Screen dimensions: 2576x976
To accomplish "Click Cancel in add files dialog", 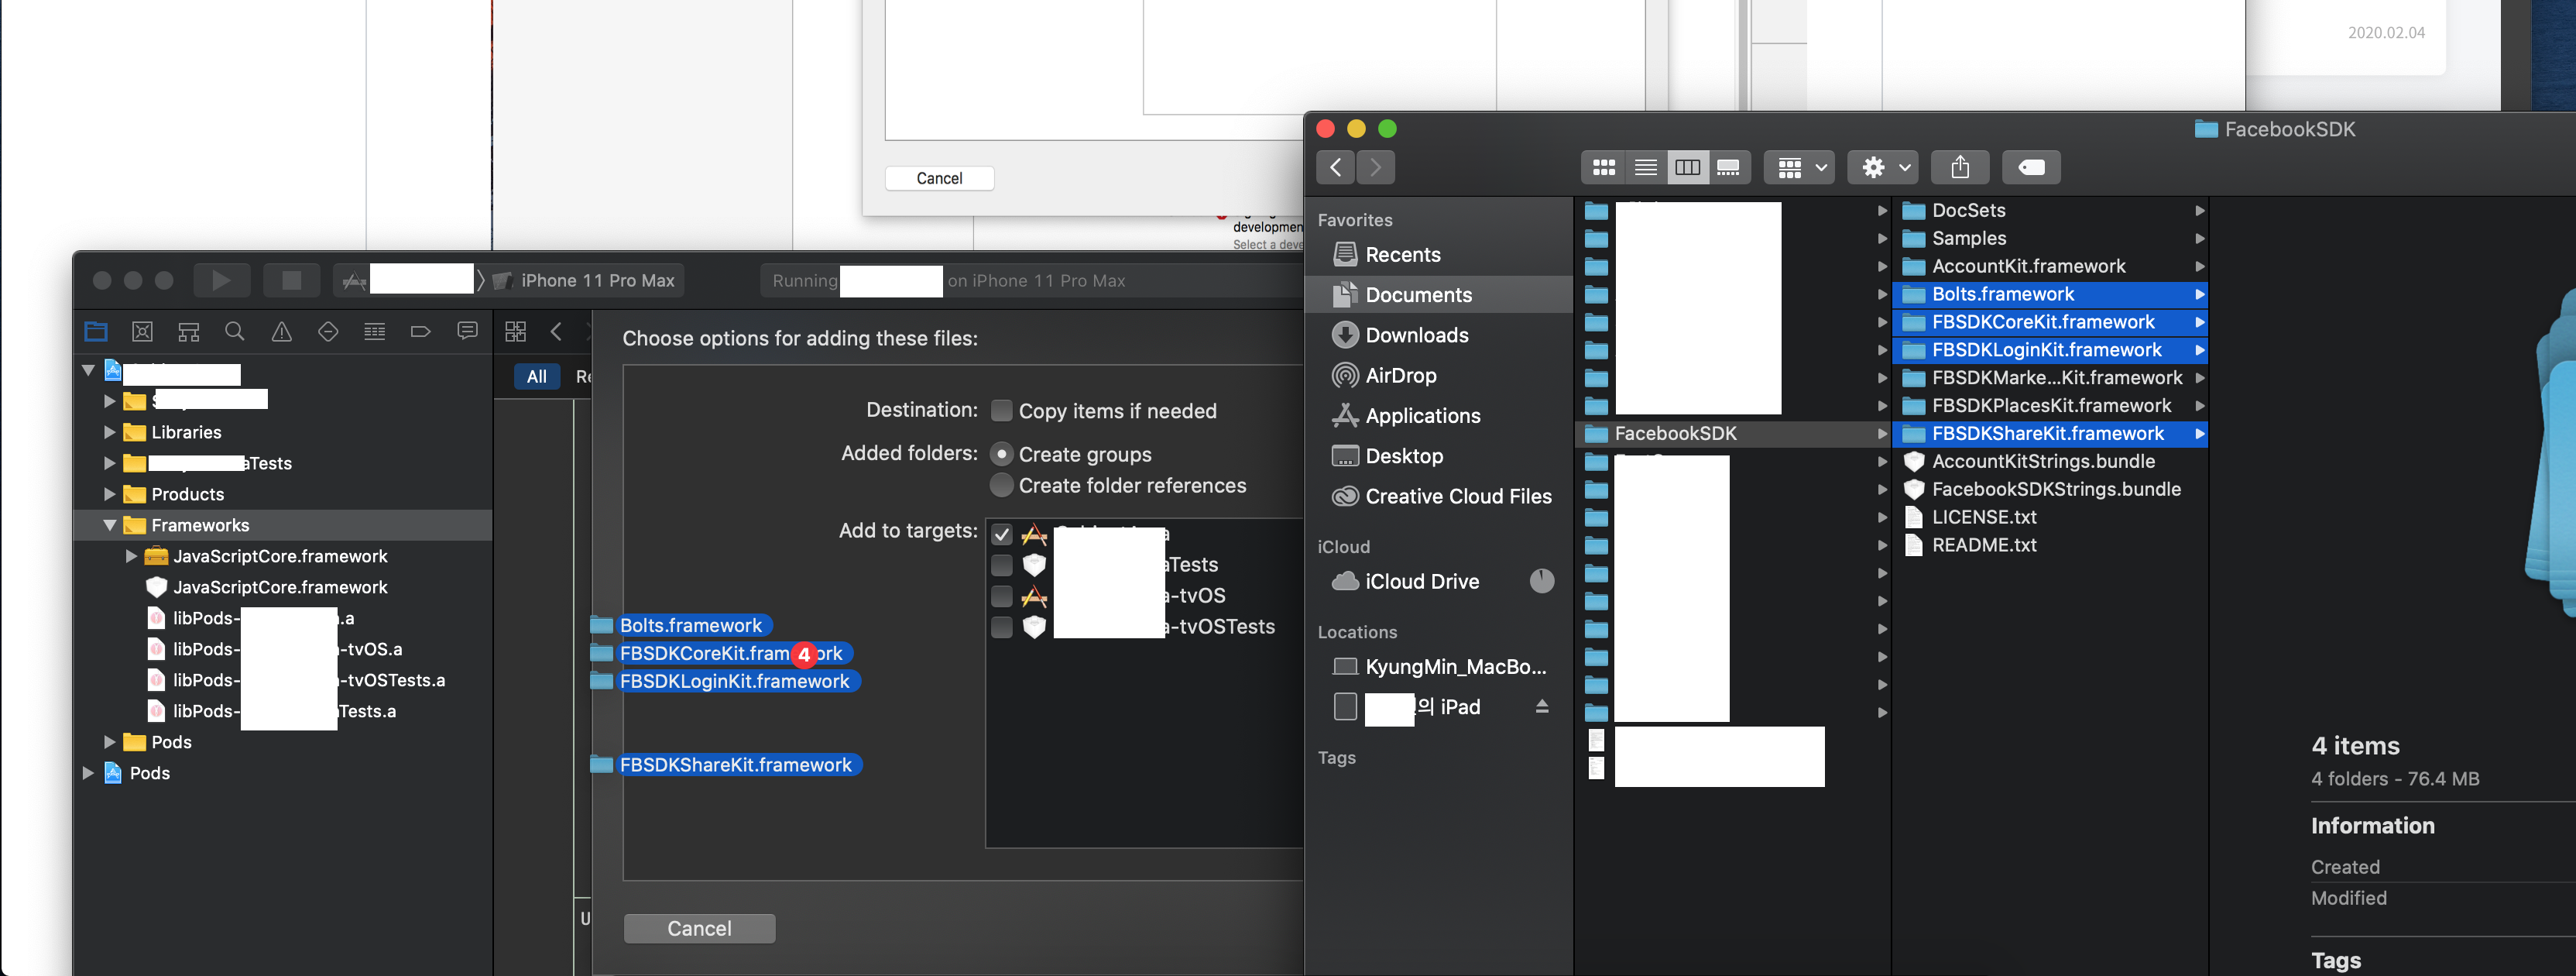I will coord(699,928).
